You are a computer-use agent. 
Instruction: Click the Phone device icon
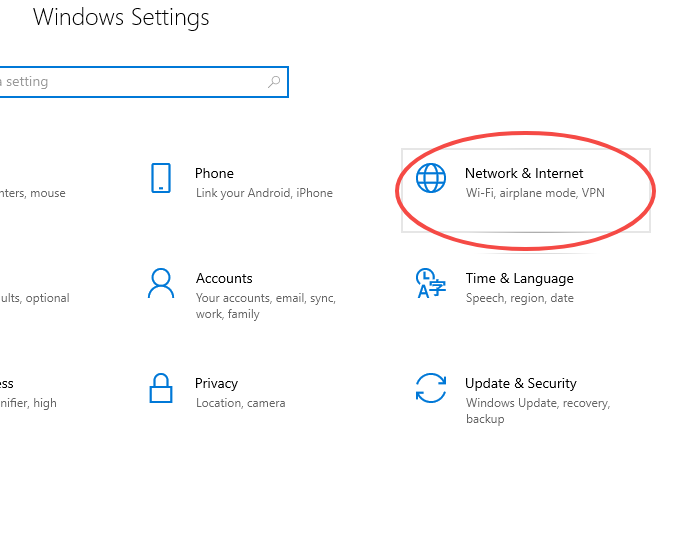[x=161, y=178]
